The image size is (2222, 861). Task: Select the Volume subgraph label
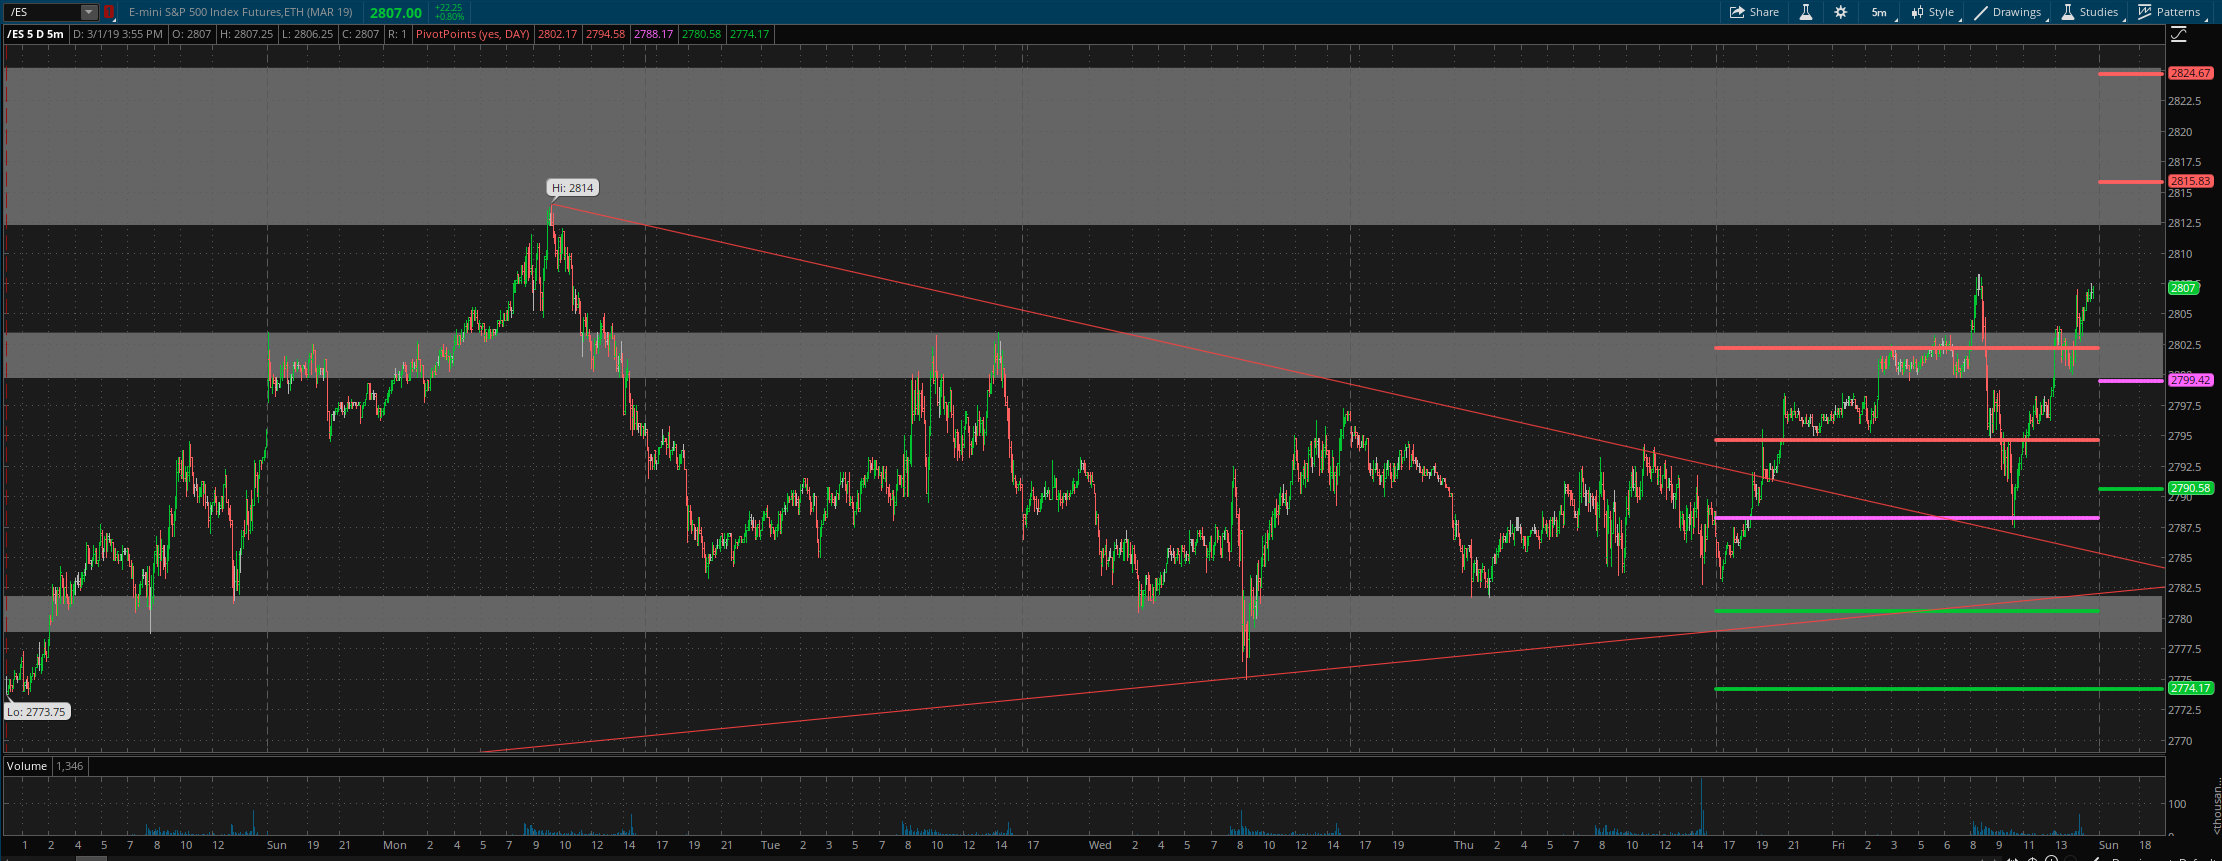tap(27, 766)
